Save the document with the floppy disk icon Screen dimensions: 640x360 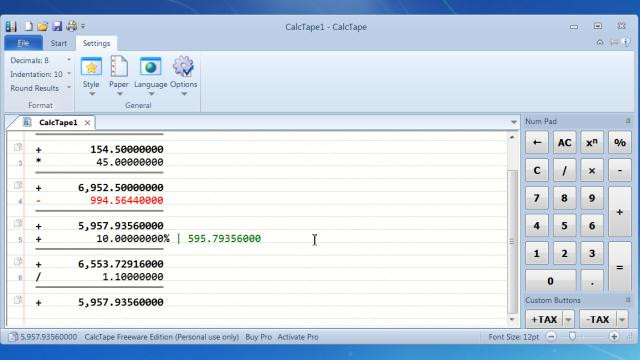57,27
